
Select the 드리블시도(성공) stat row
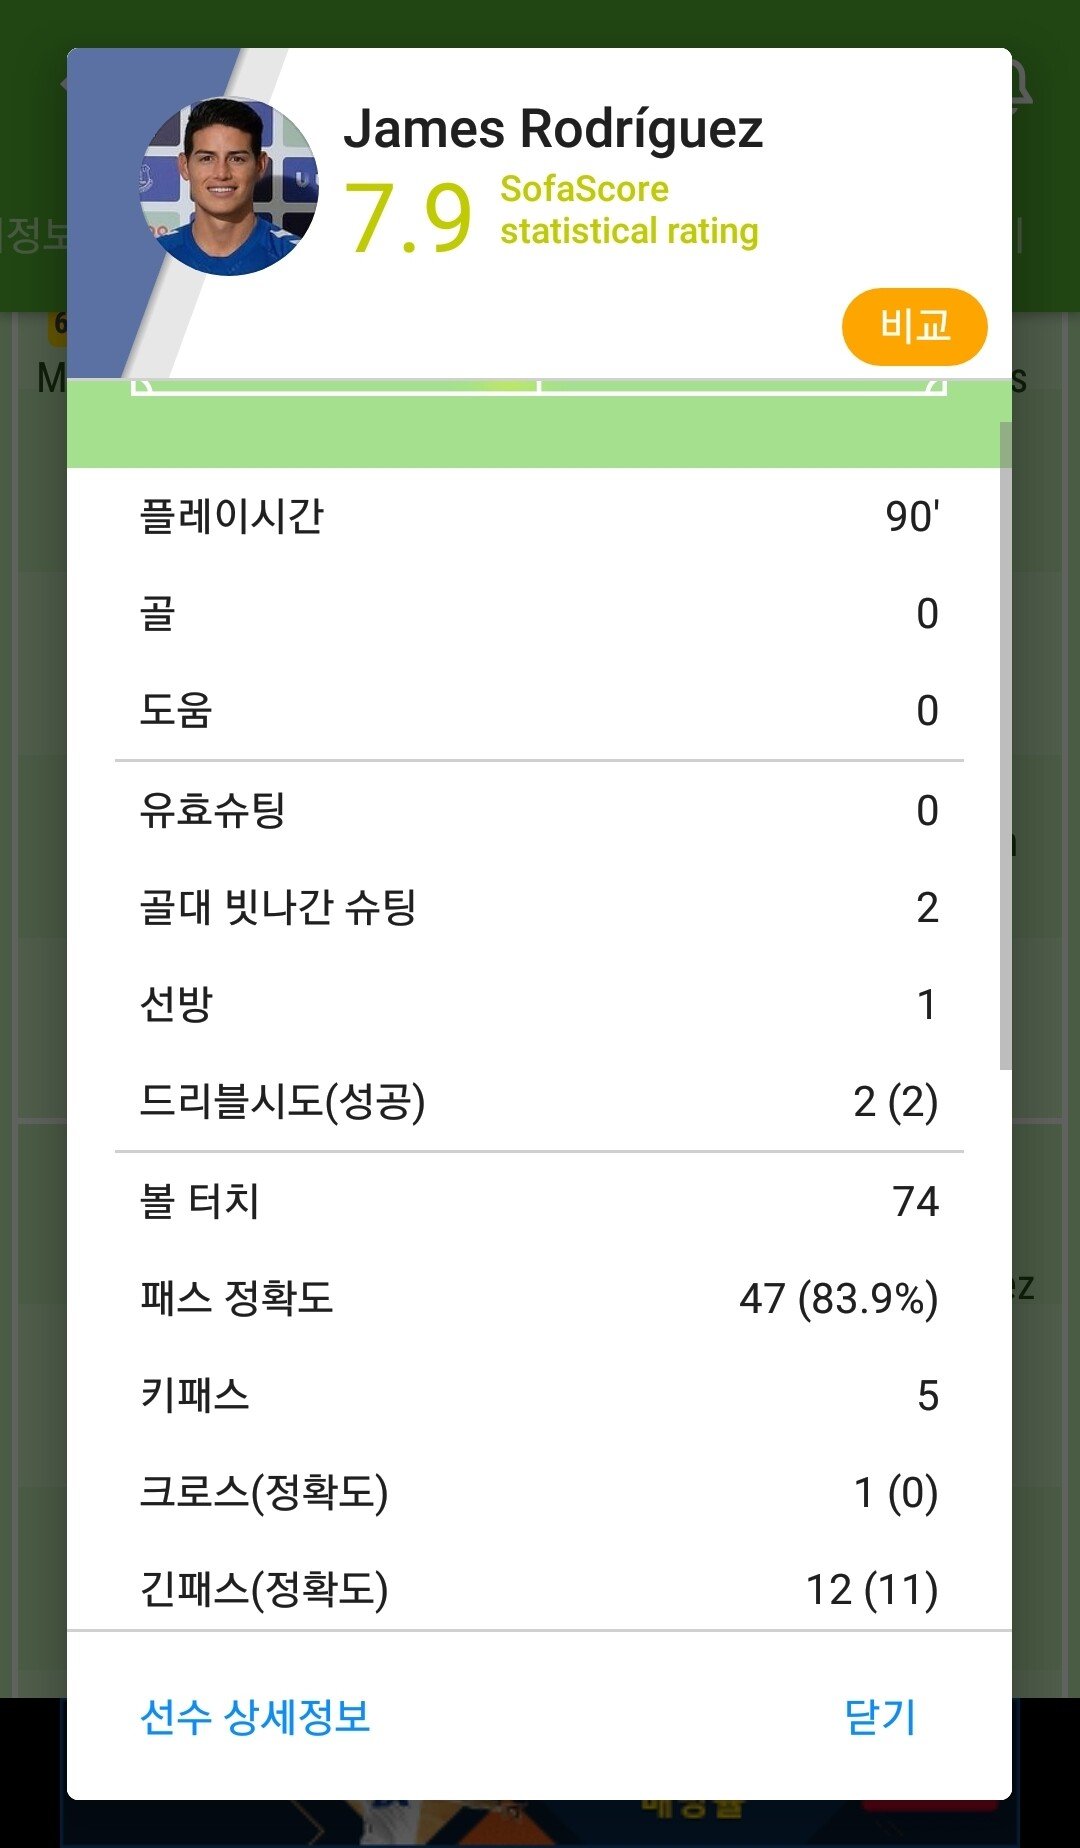pyautogui.click(x=539, y=1101)
